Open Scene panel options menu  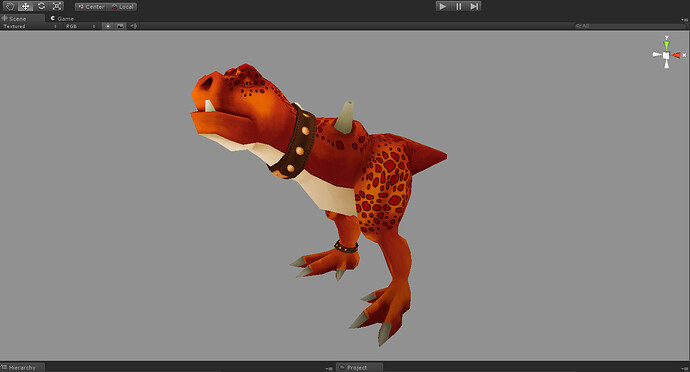(x=685, y=19)
